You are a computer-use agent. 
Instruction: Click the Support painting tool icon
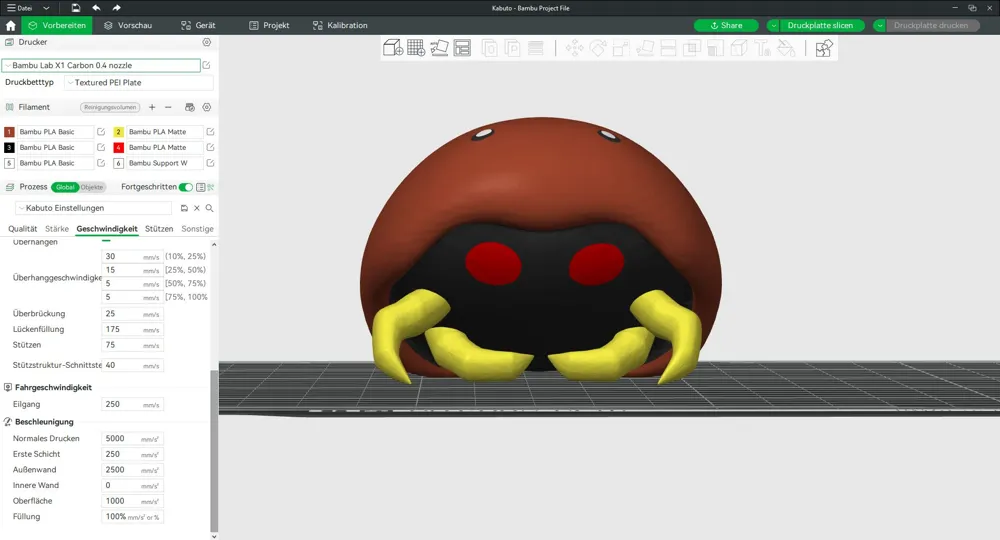pos(715,48)
